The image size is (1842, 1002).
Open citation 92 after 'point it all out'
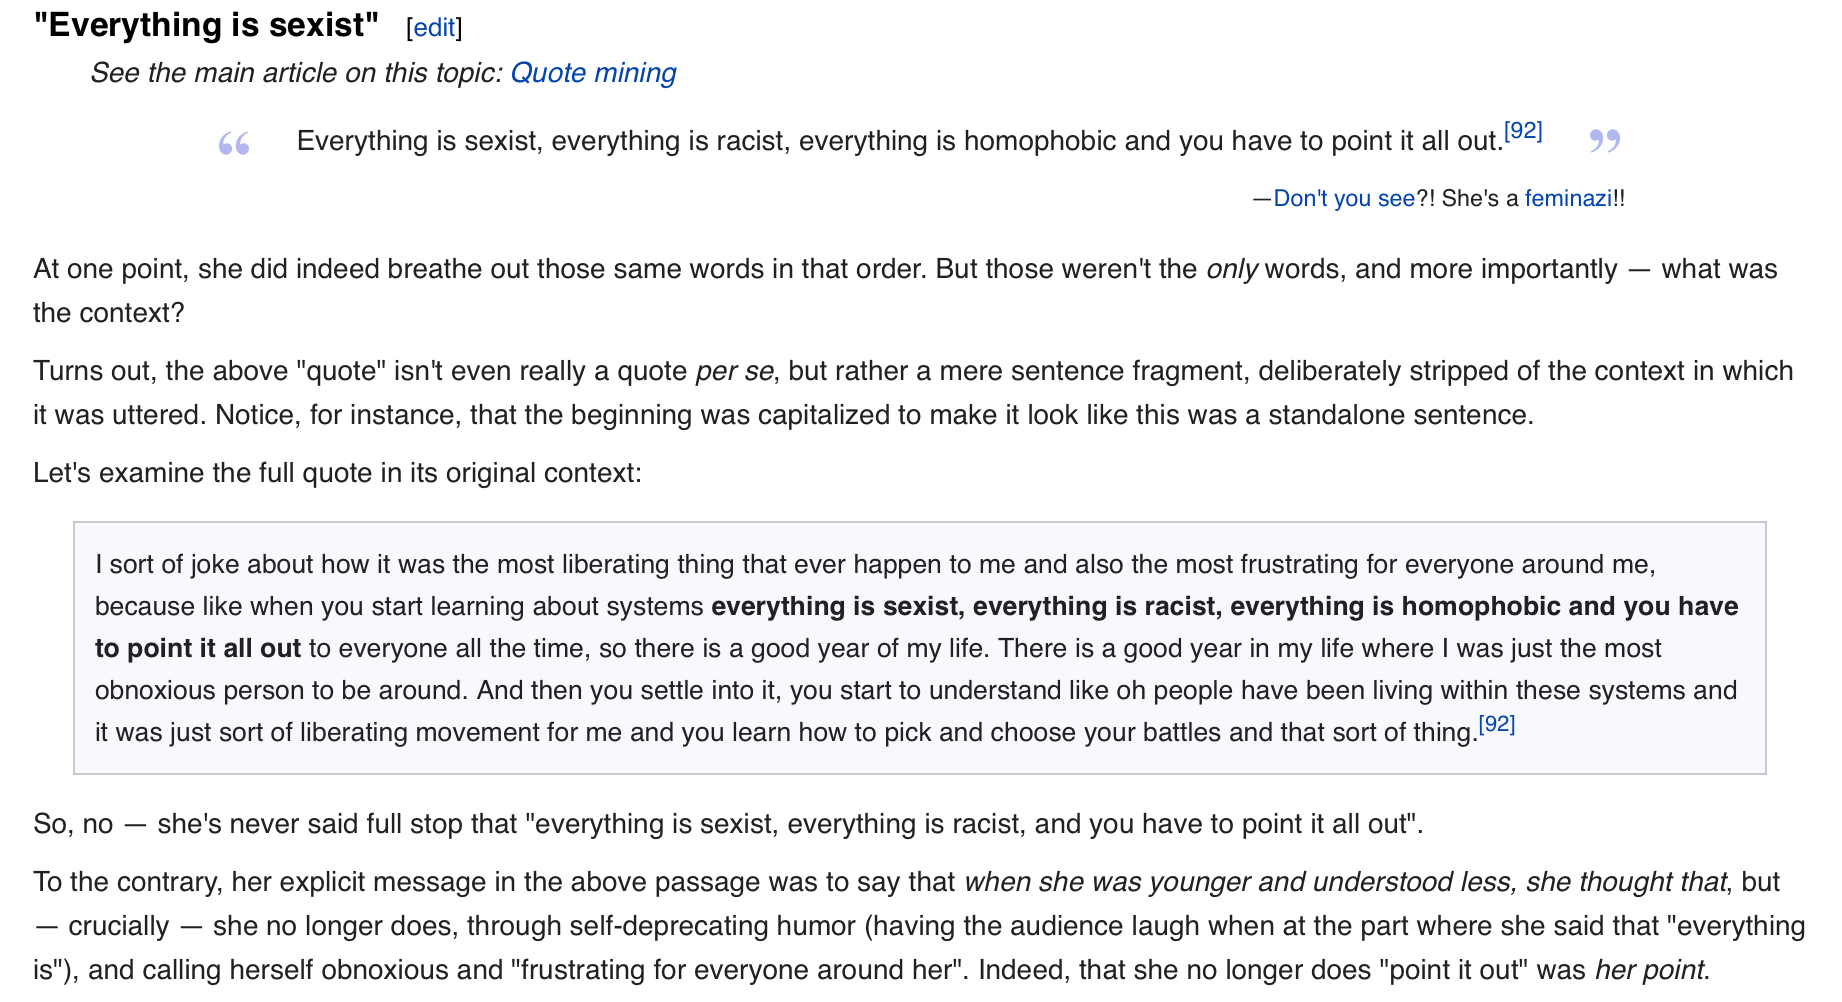click(1523, 131)
